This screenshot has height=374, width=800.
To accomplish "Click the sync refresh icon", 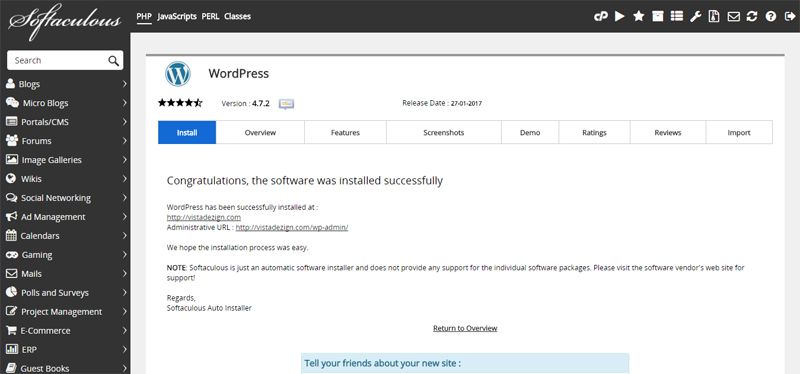I will point(752,16).
